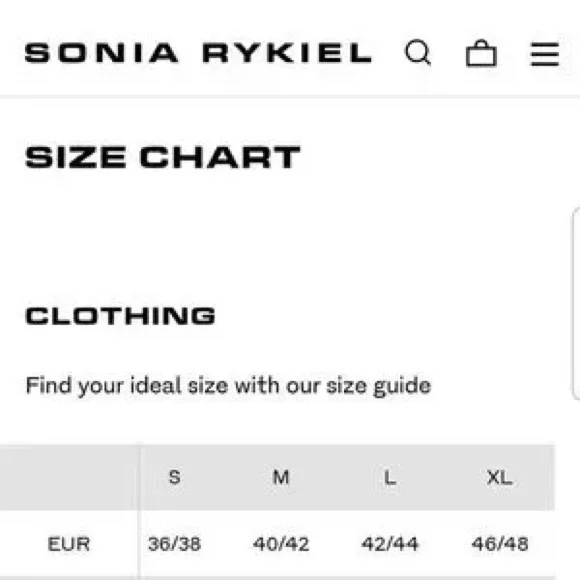Select the S size column header

pos(175,477)
